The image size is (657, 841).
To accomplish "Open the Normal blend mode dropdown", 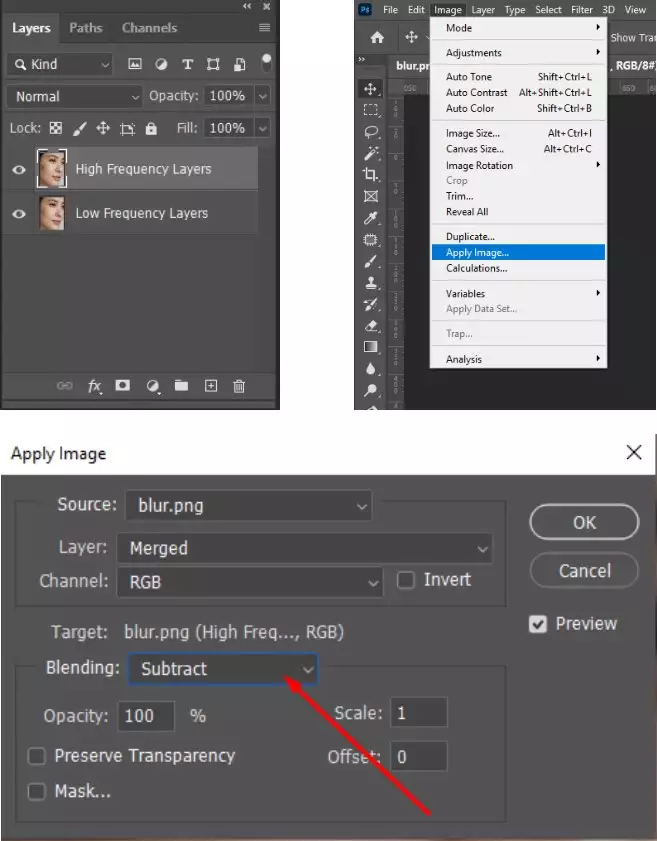I will tap(75, 97).
